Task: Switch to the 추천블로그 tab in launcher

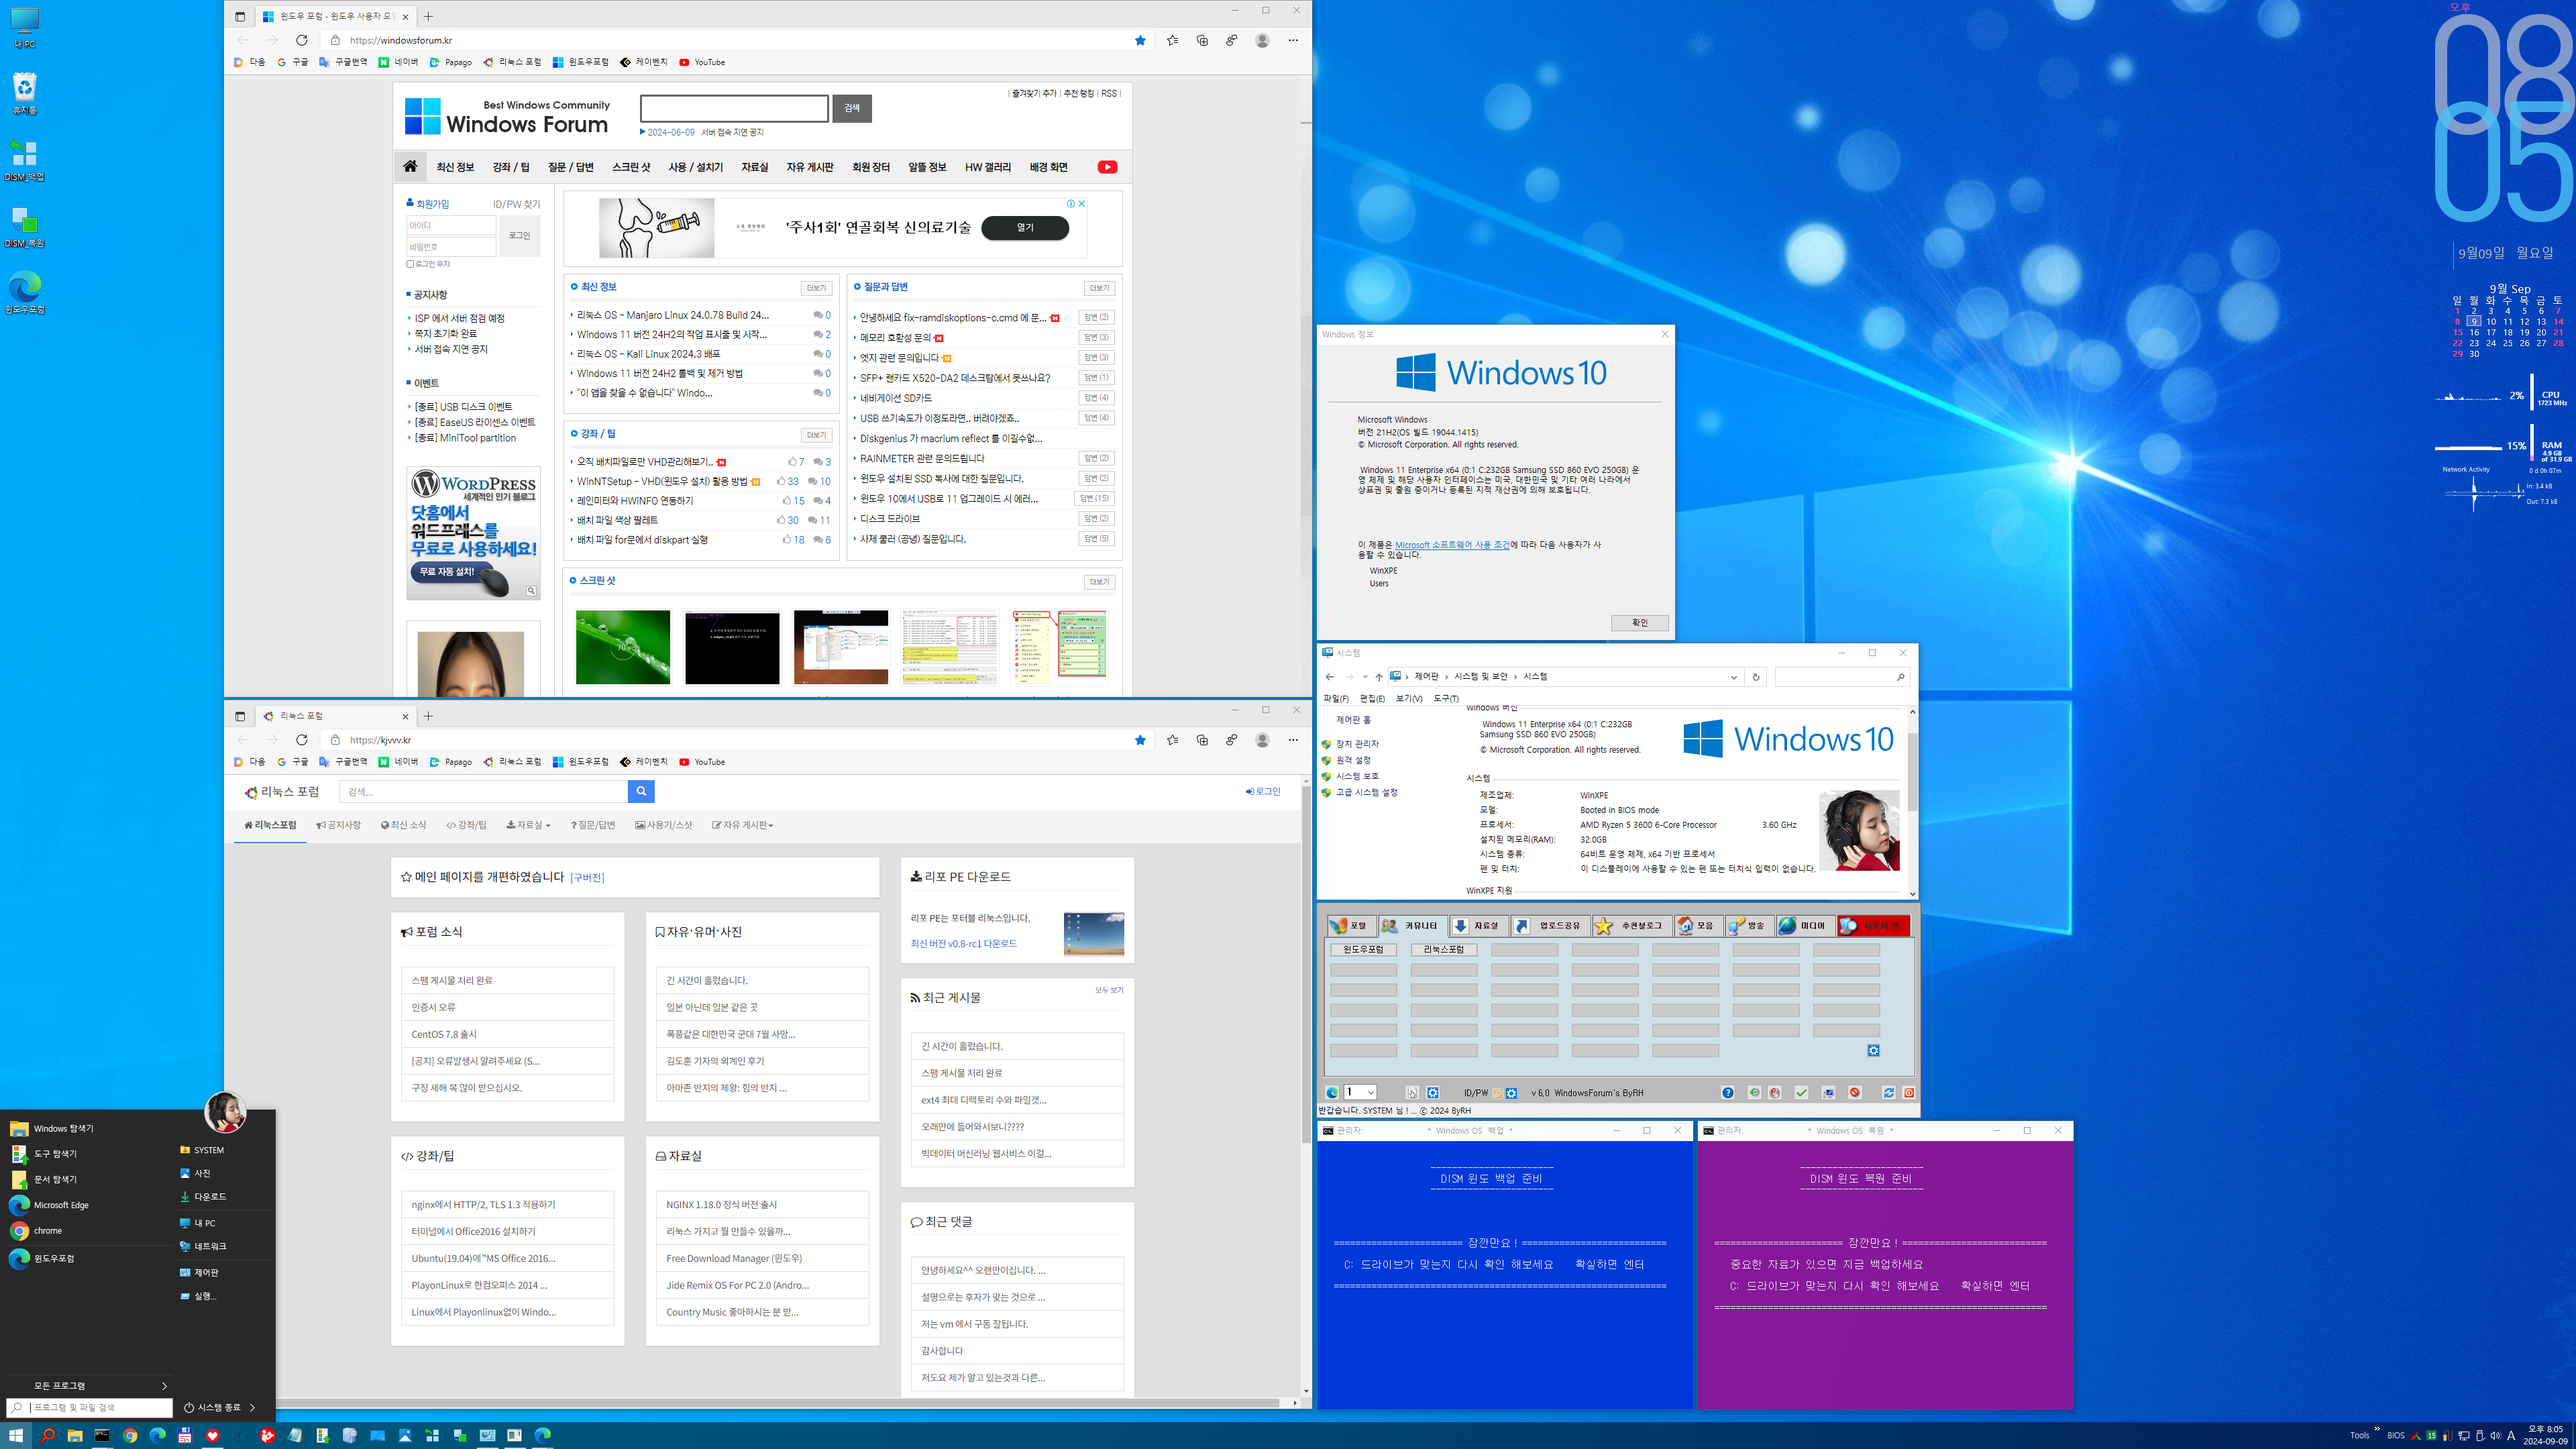Action: click(x=1632, y=926)
